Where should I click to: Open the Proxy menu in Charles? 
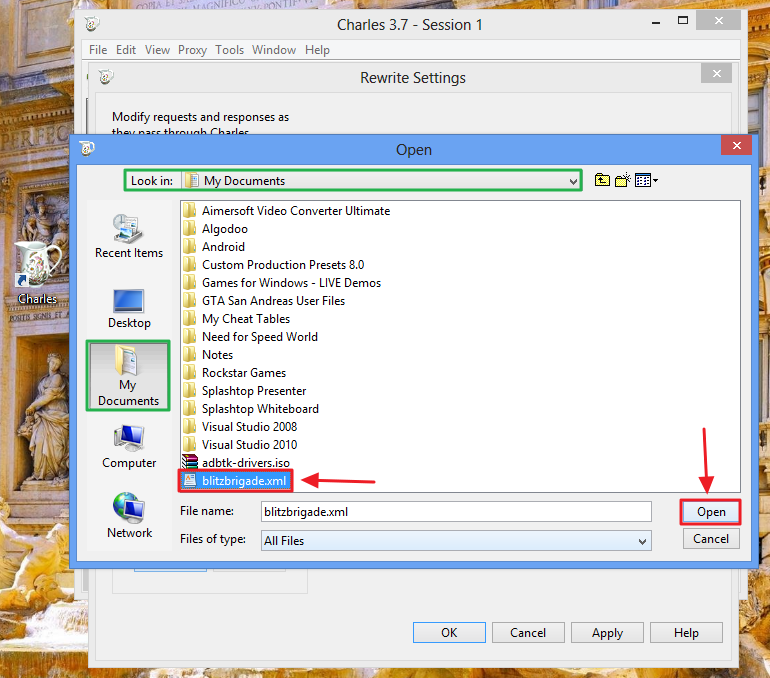(x=192, y=50)
